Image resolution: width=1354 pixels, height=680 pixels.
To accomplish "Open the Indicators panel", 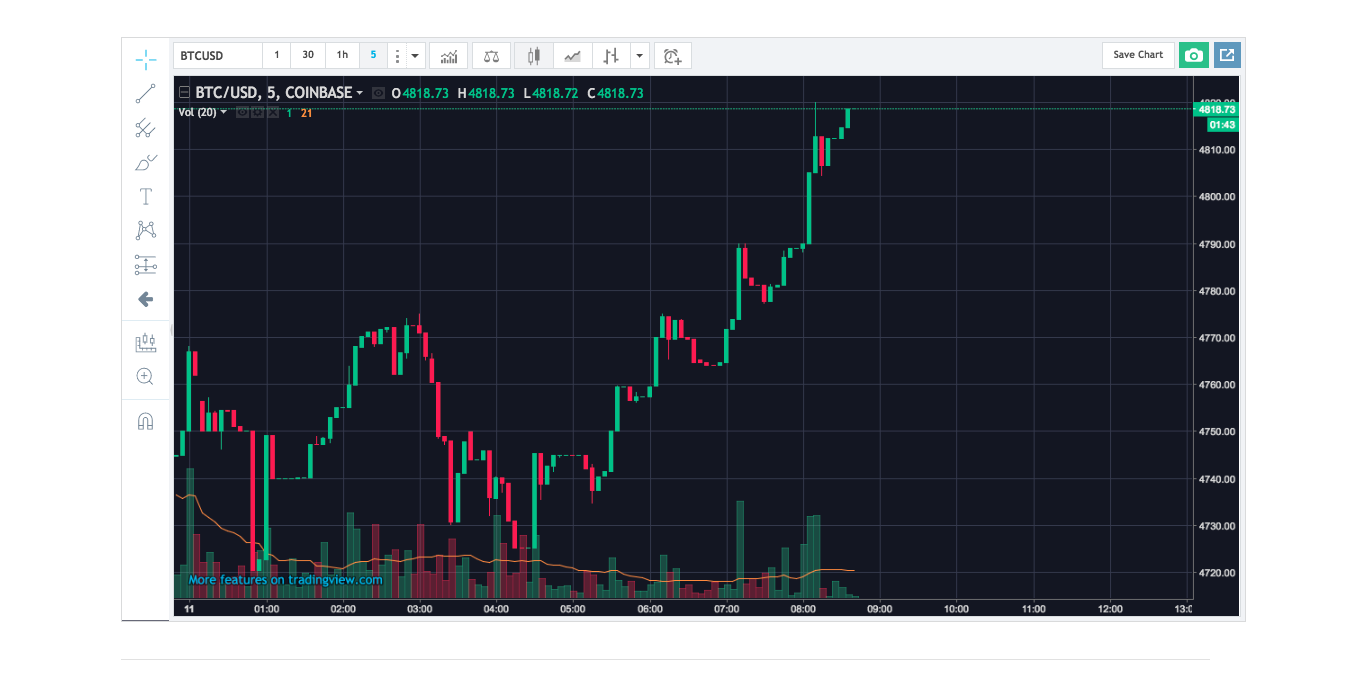I will pyautogui.click(x=448, y=55).
